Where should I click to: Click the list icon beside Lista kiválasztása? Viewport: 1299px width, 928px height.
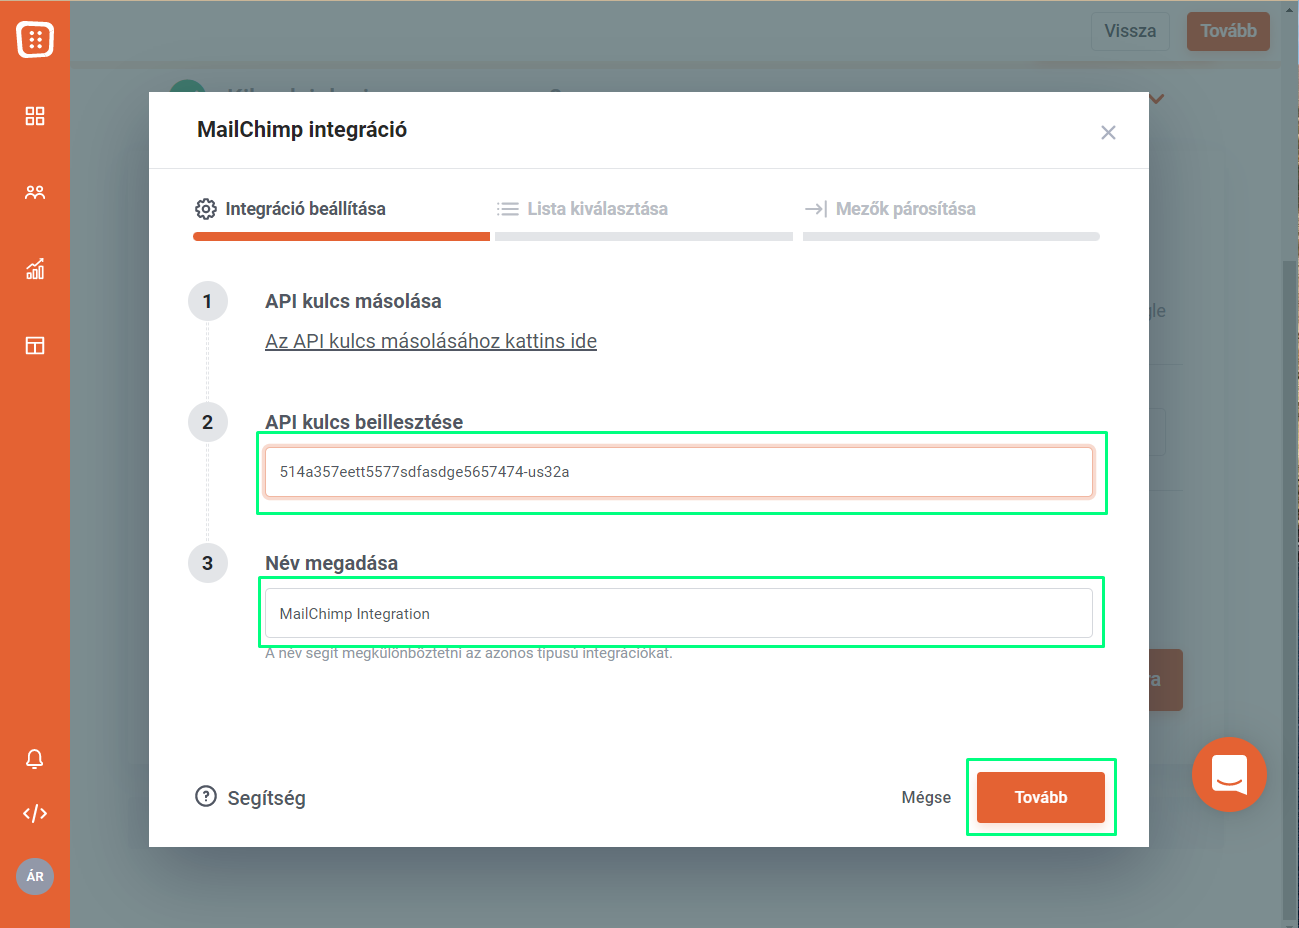pyautogui.click(x=508, y=209)
